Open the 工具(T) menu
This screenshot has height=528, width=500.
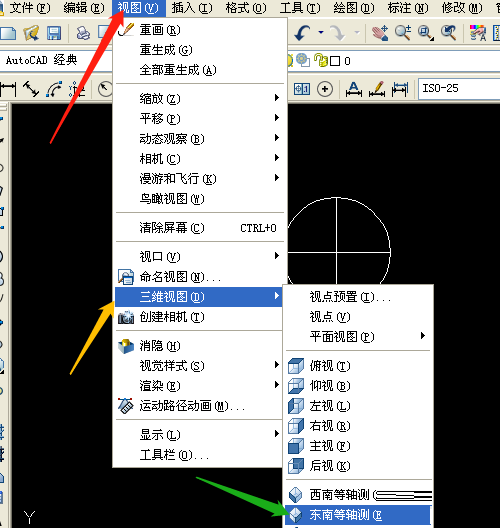pos(300,7)
